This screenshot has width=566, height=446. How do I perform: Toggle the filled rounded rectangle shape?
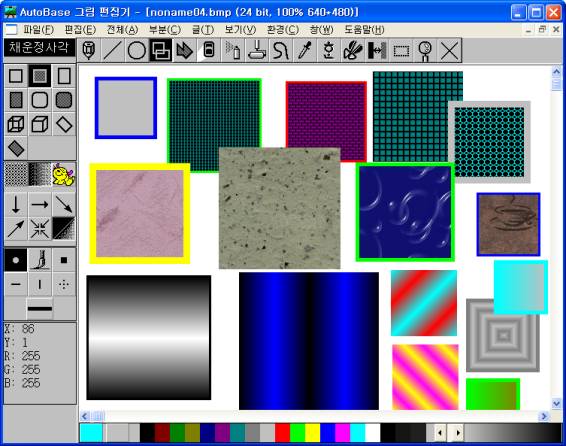(x=64, y=100)
